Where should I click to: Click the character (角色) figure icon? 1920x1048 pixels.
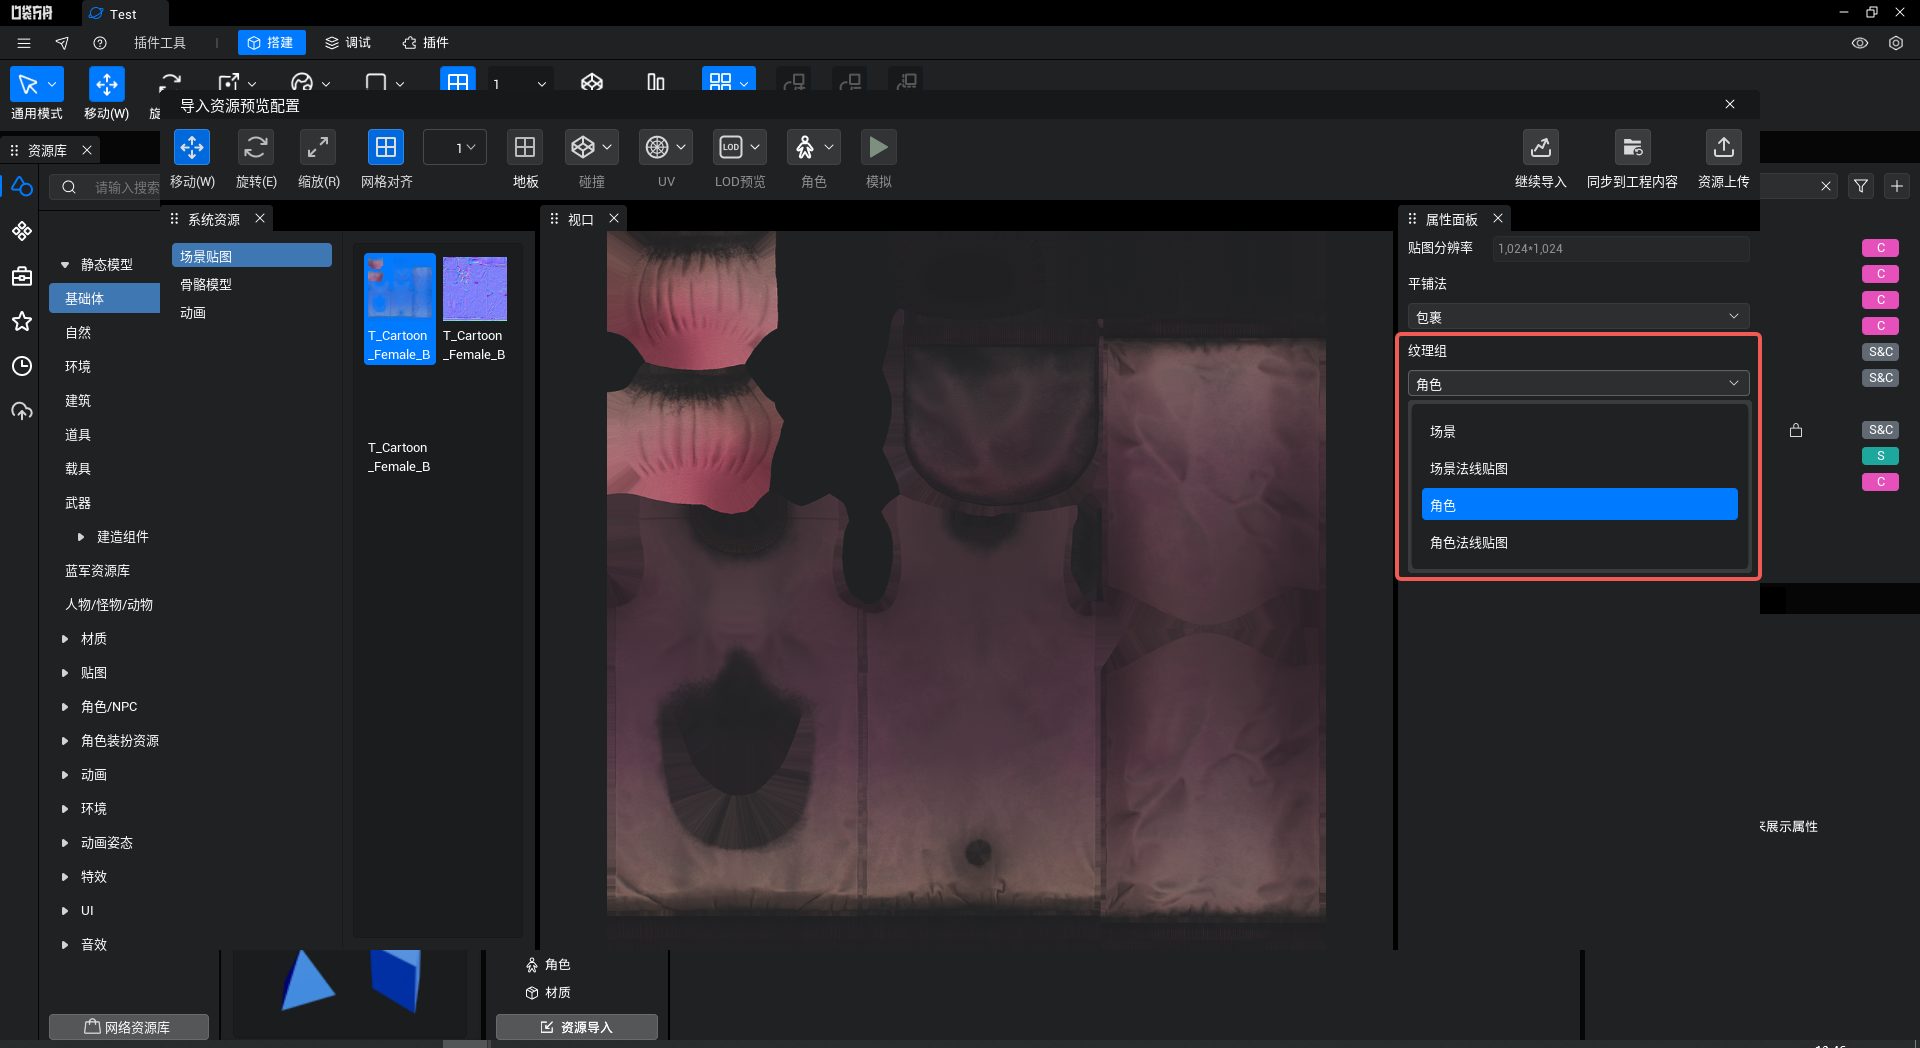805,148
